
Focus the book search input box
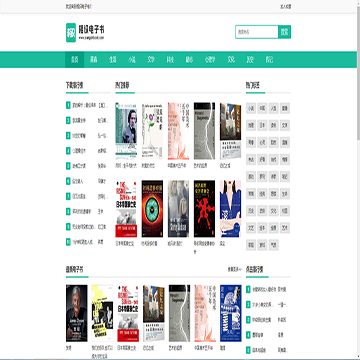(x=257, y=32)
